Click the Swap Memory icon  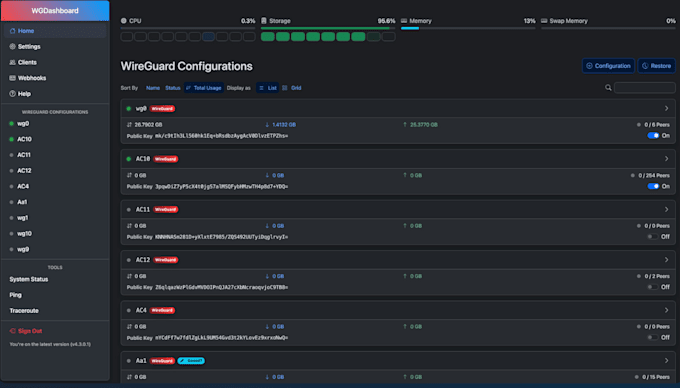click(x=544, y=20)
